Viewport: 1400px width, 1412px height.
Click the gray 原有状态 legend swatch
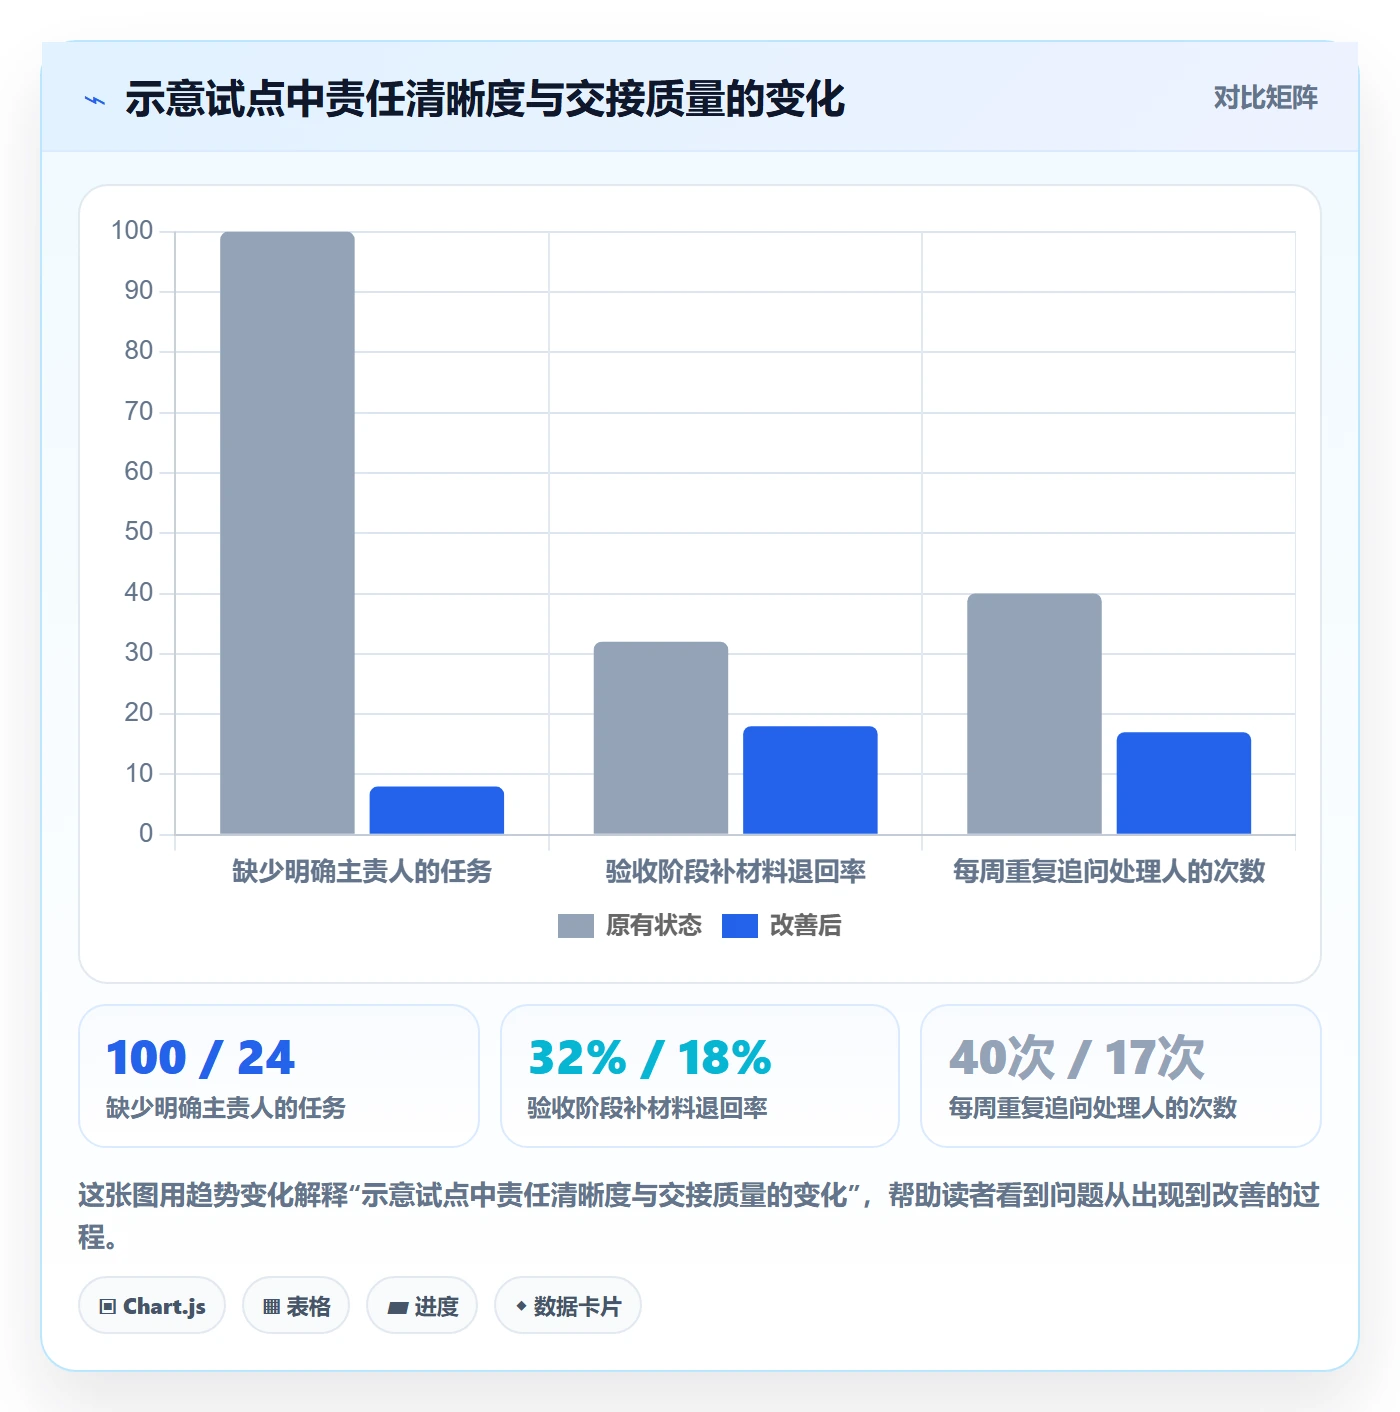[576, 926]
